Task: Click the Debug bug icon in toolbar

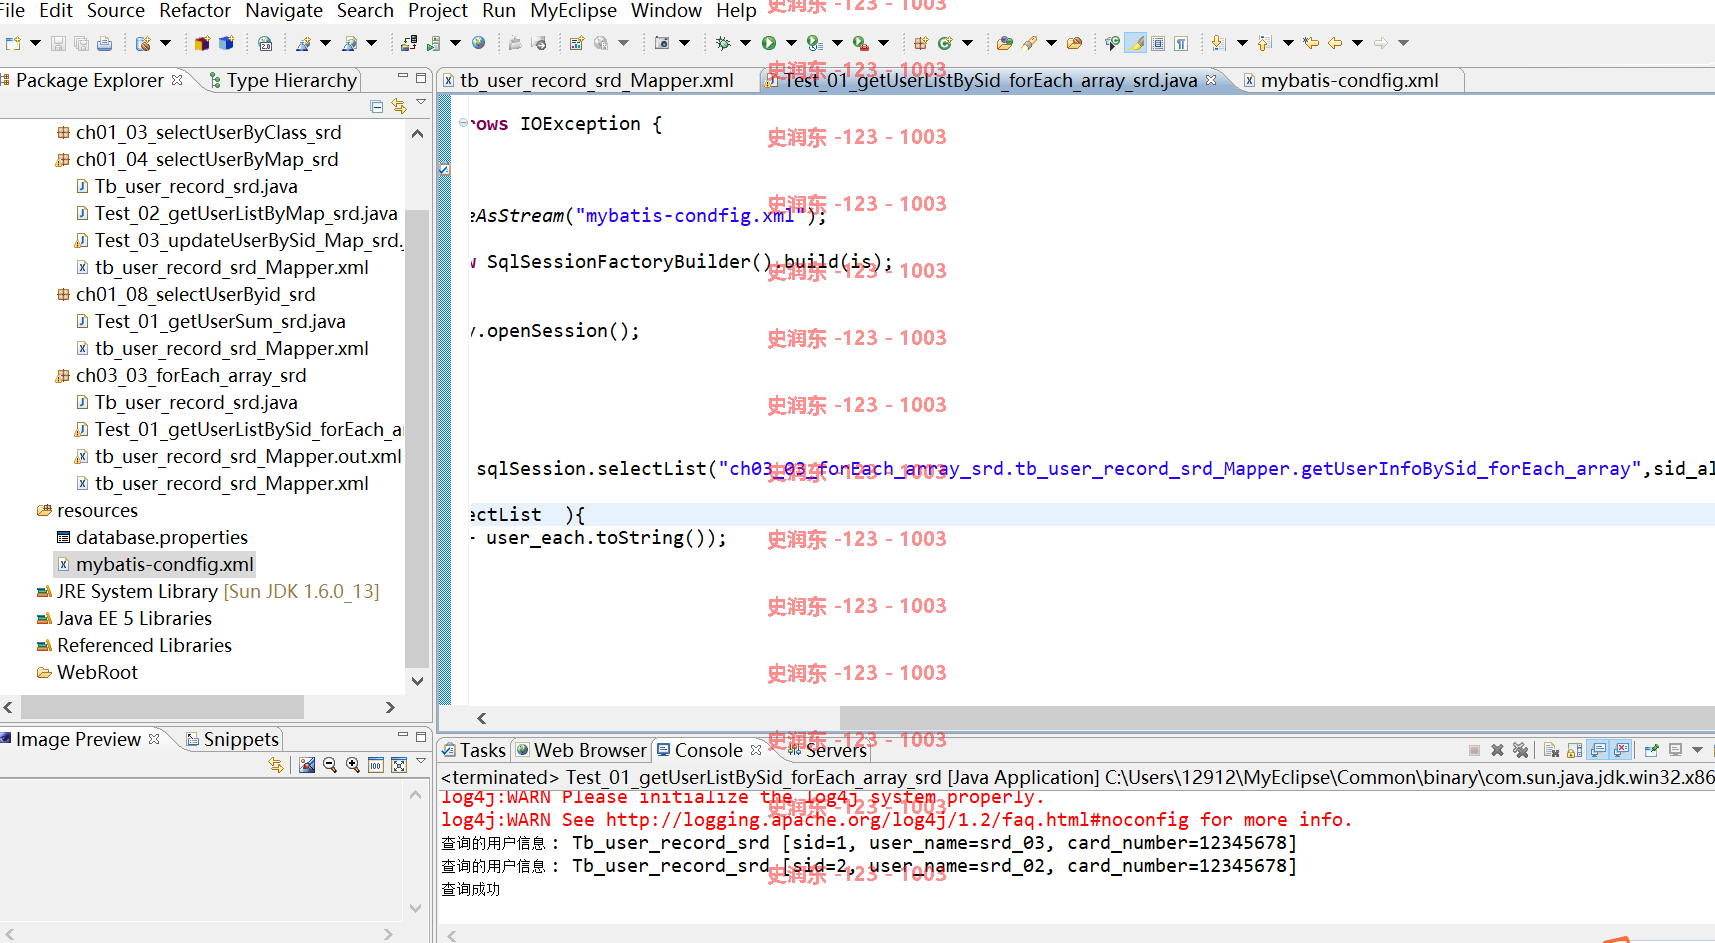Action: coord(722,43)
